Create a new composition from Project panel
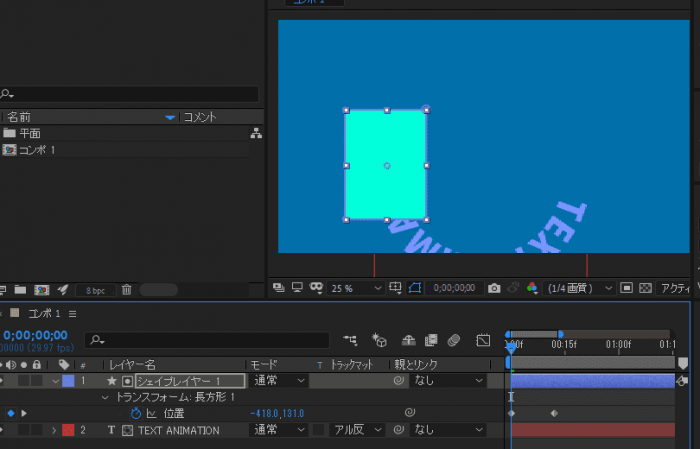The image size is (700, 449). (x=42, y=290)
